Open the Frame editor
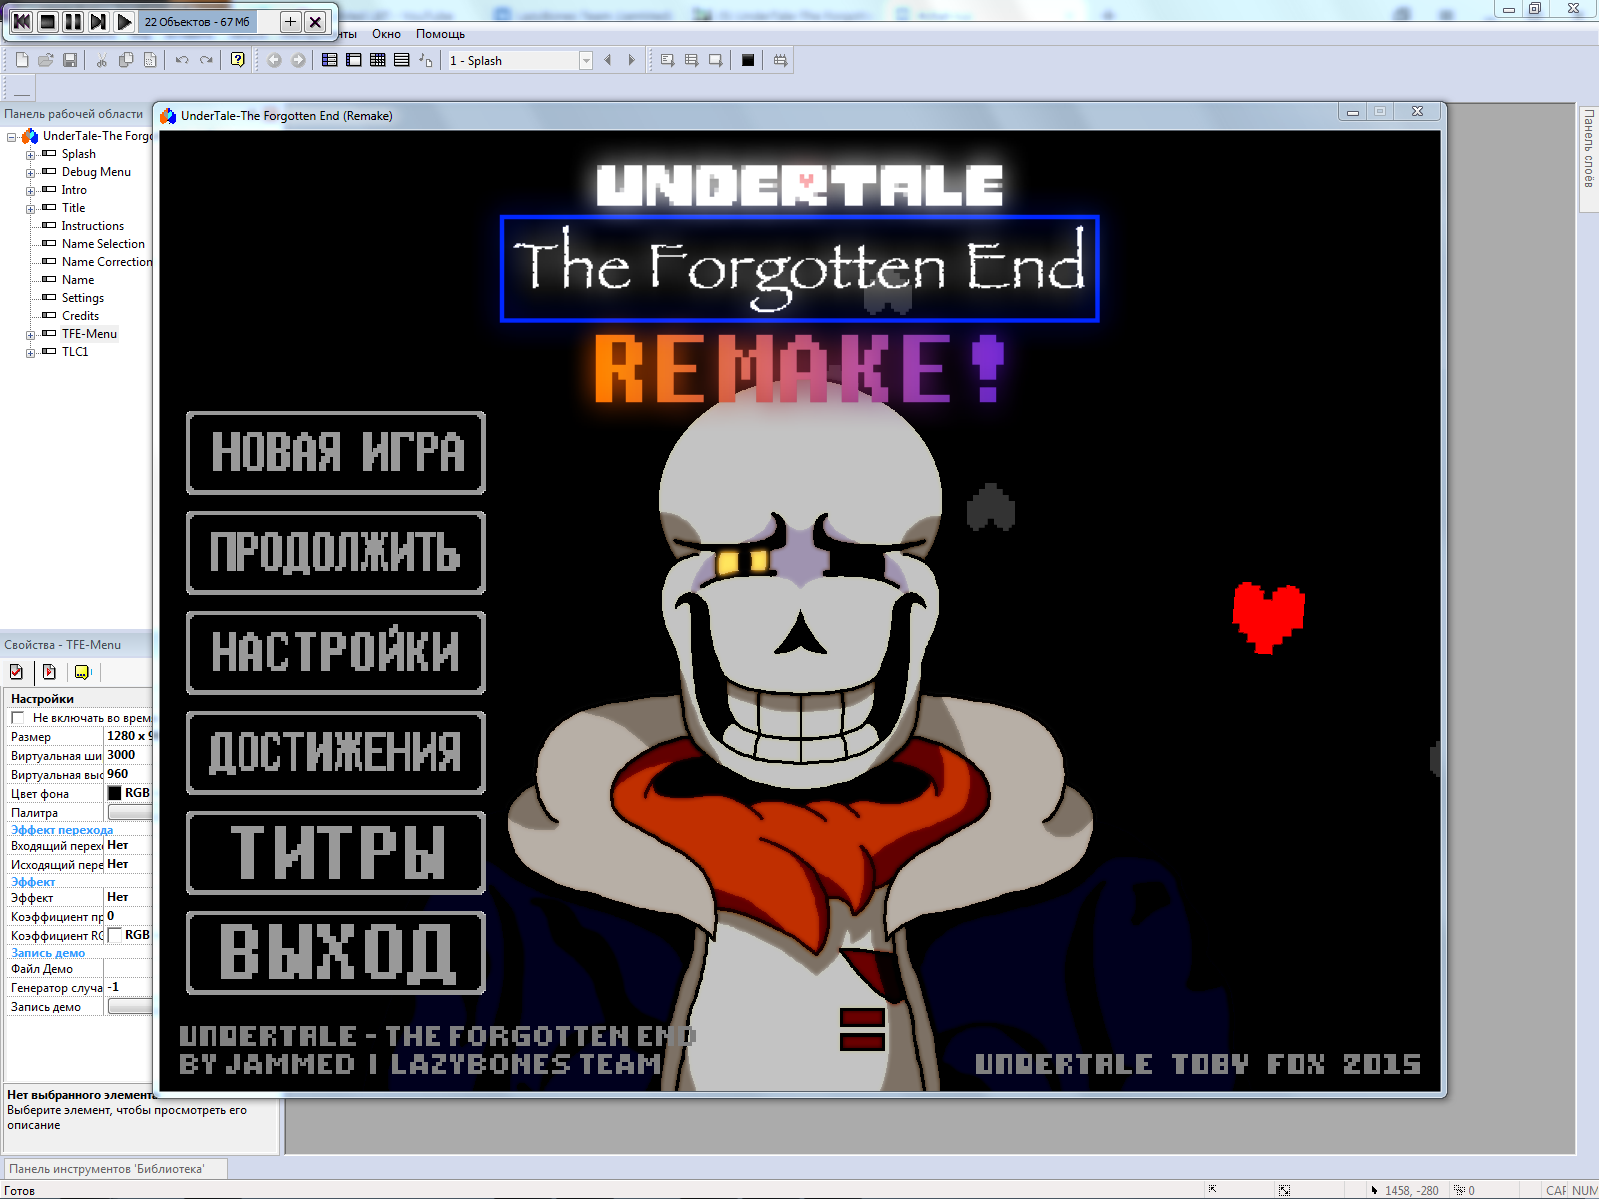This screenshot has height=1199, width=1599. coord(354,60)
